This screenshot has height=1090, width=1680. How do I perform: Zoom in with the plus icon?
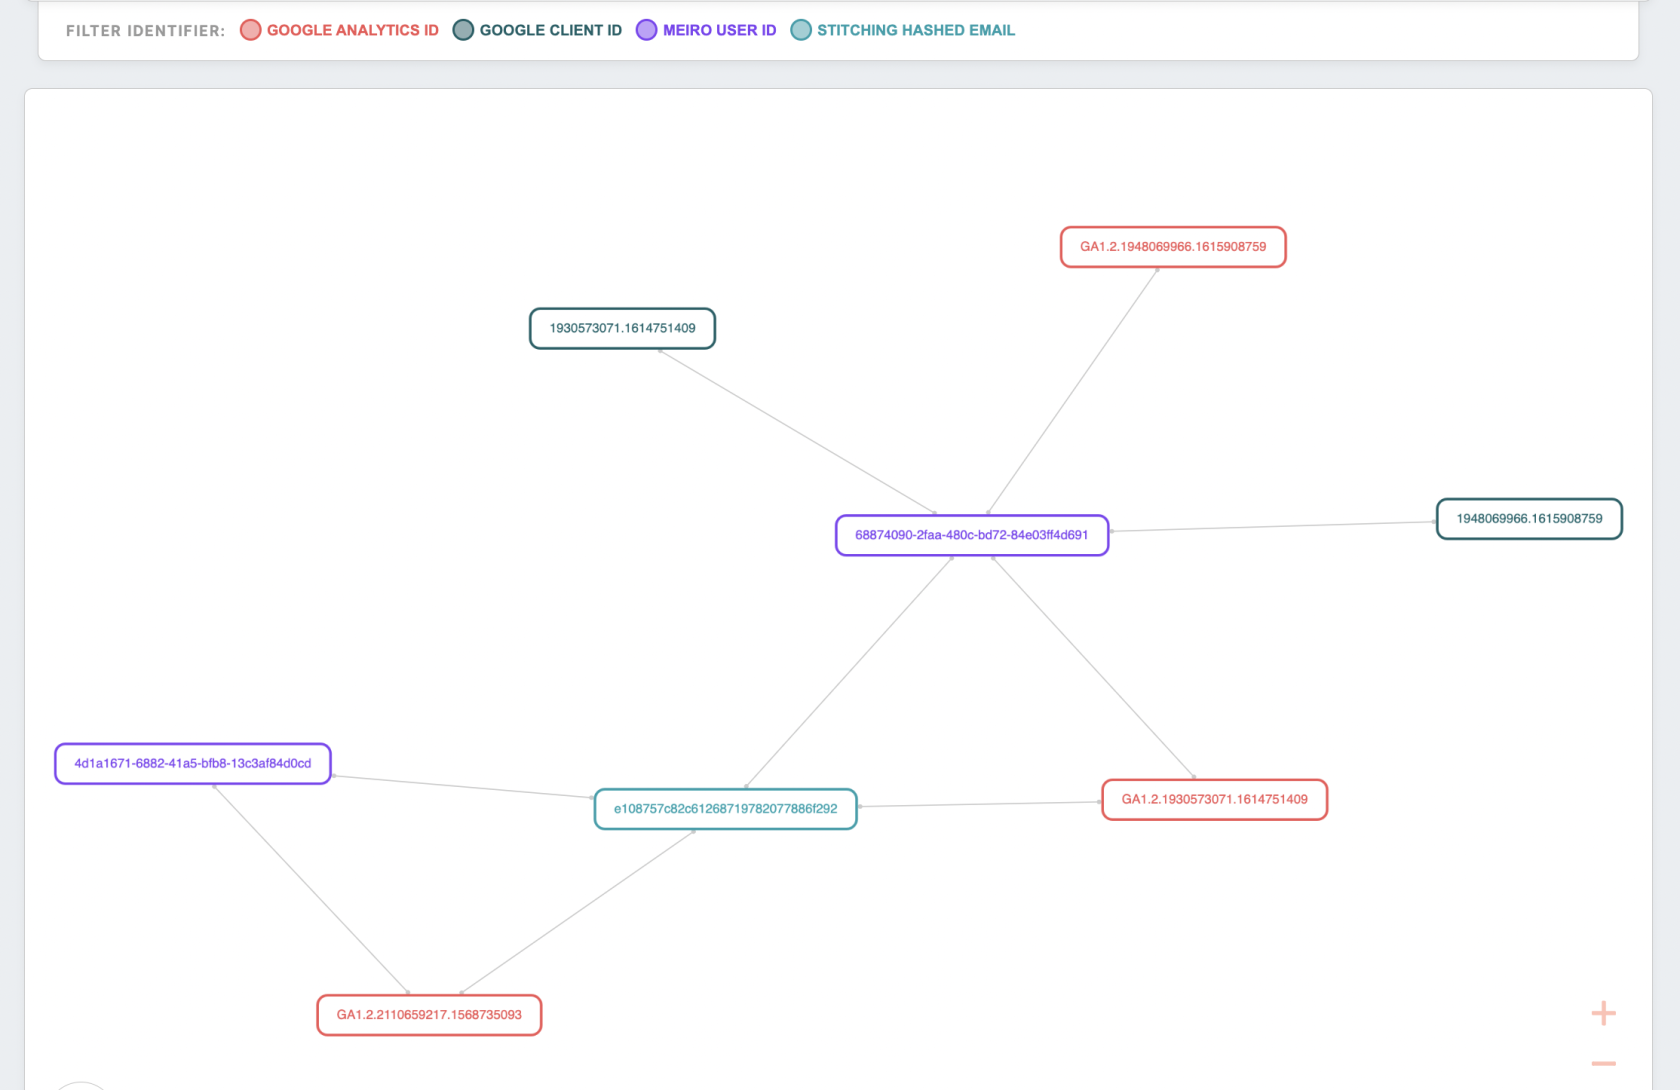pyautogui.click(x=1603, y=1013)
